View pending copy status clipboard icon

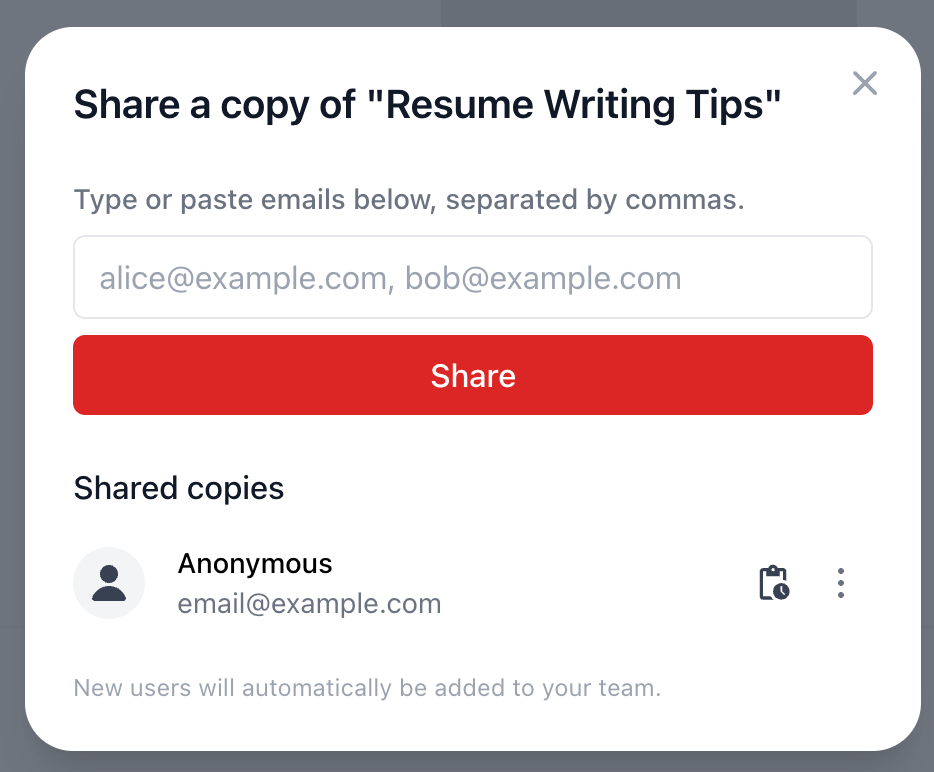[x=774, y=583]
